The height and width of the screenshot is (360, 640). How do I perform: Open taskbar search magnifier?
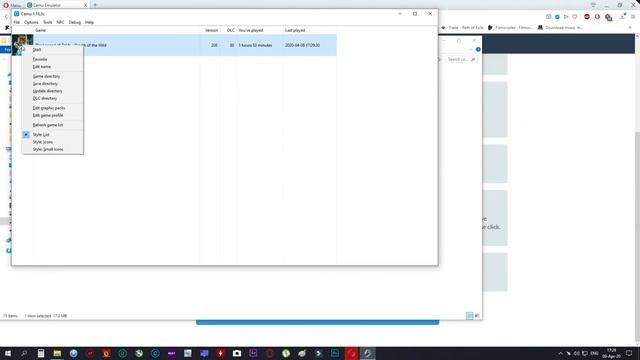[x=24, y=353]
